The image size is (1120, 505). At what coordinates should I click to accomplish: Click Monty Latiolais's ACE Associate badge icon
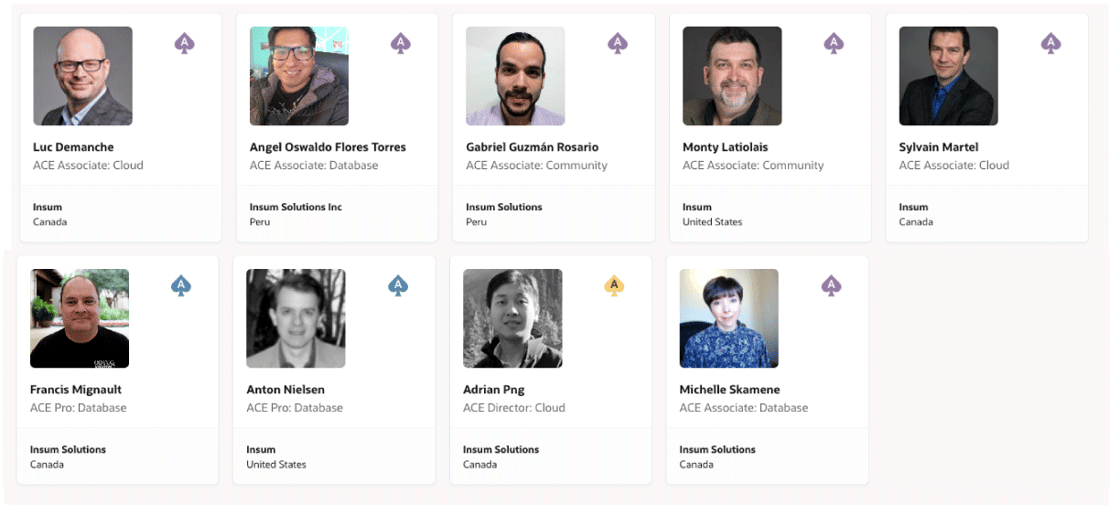click(x=834, y=43)
